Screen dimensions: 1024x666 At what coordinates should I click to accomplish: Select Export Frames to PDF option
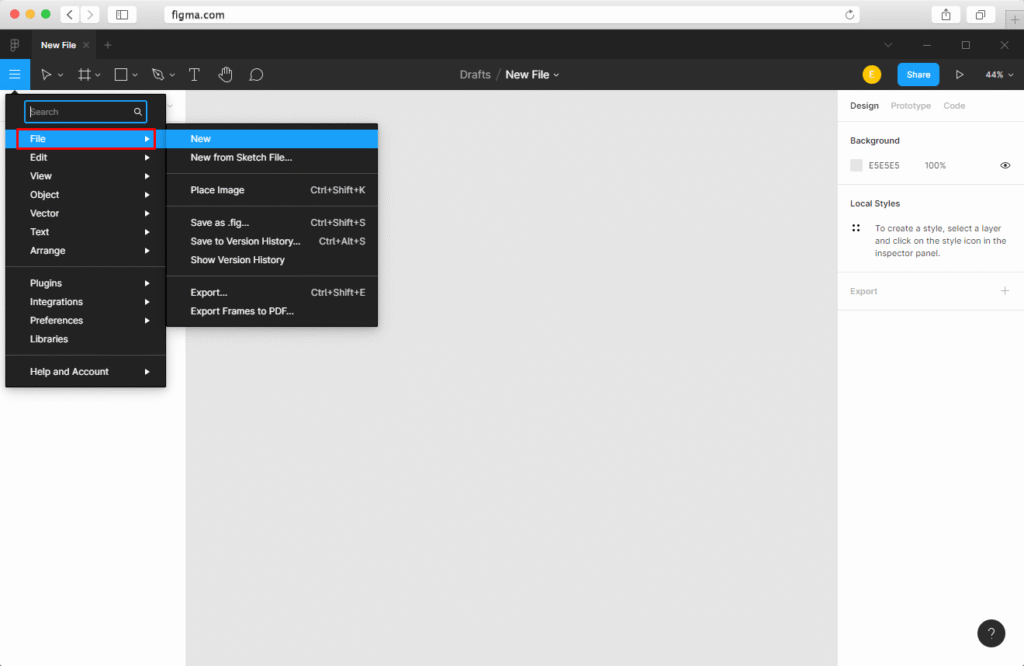242,311
